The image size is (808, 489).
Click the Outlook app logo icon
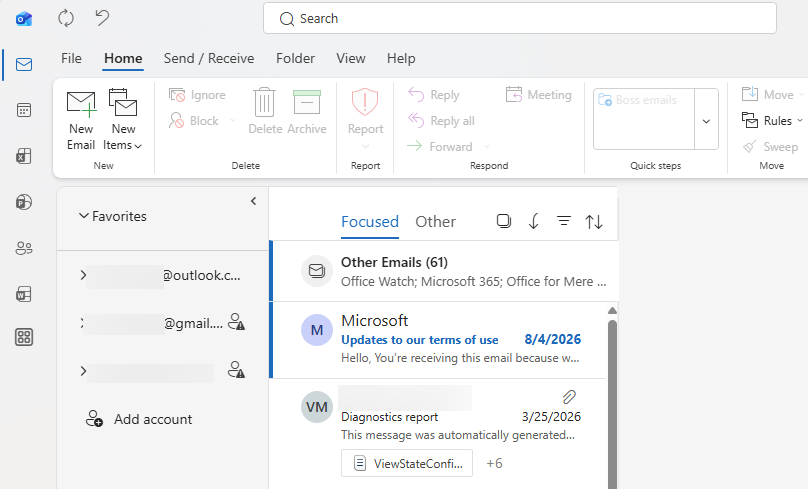tap(24, 19)
